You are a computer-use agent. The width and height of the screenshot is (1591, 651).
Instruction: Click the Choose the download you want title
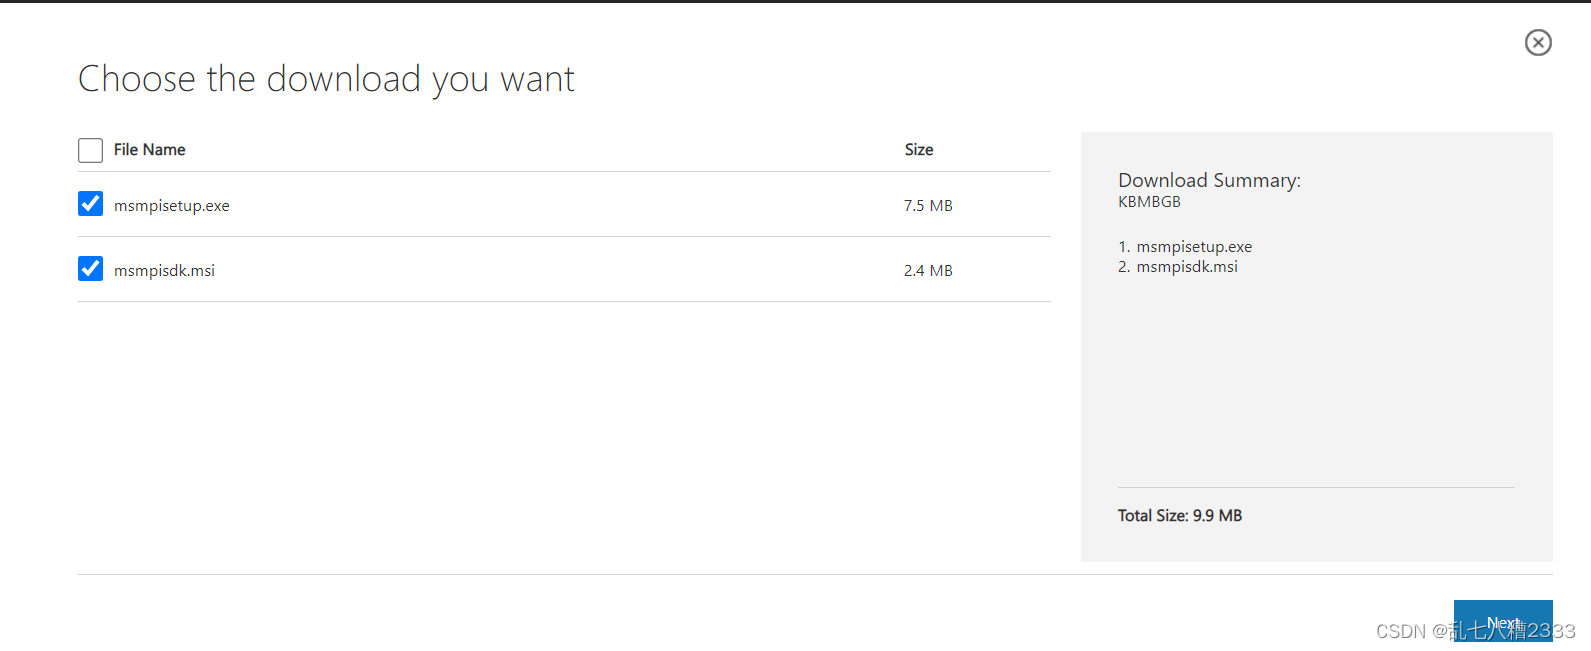pyautogui.click(x=326, y=79)
